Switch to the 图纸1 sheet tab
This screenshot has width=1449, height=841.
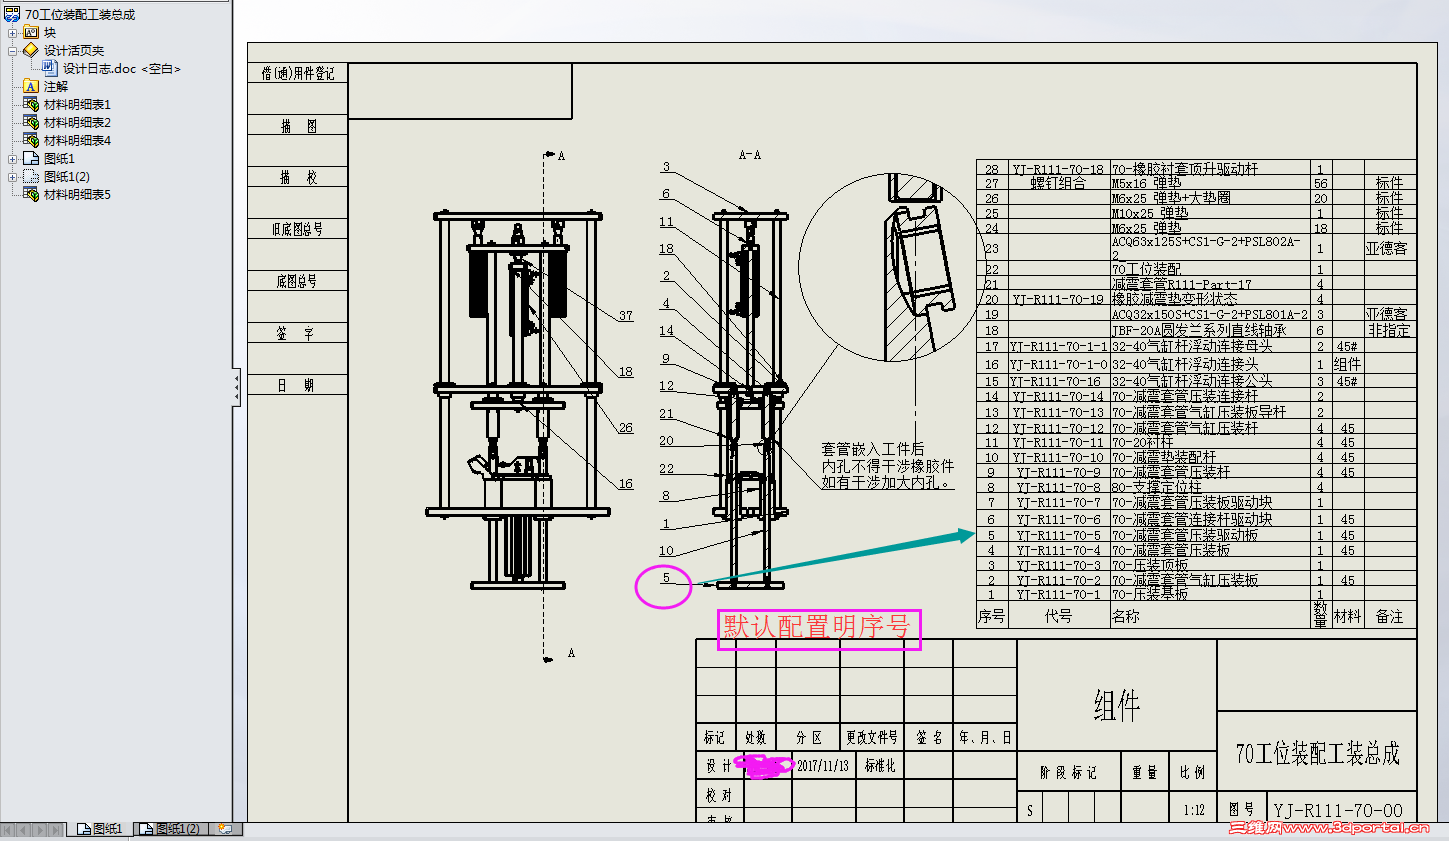coord(100,829)
